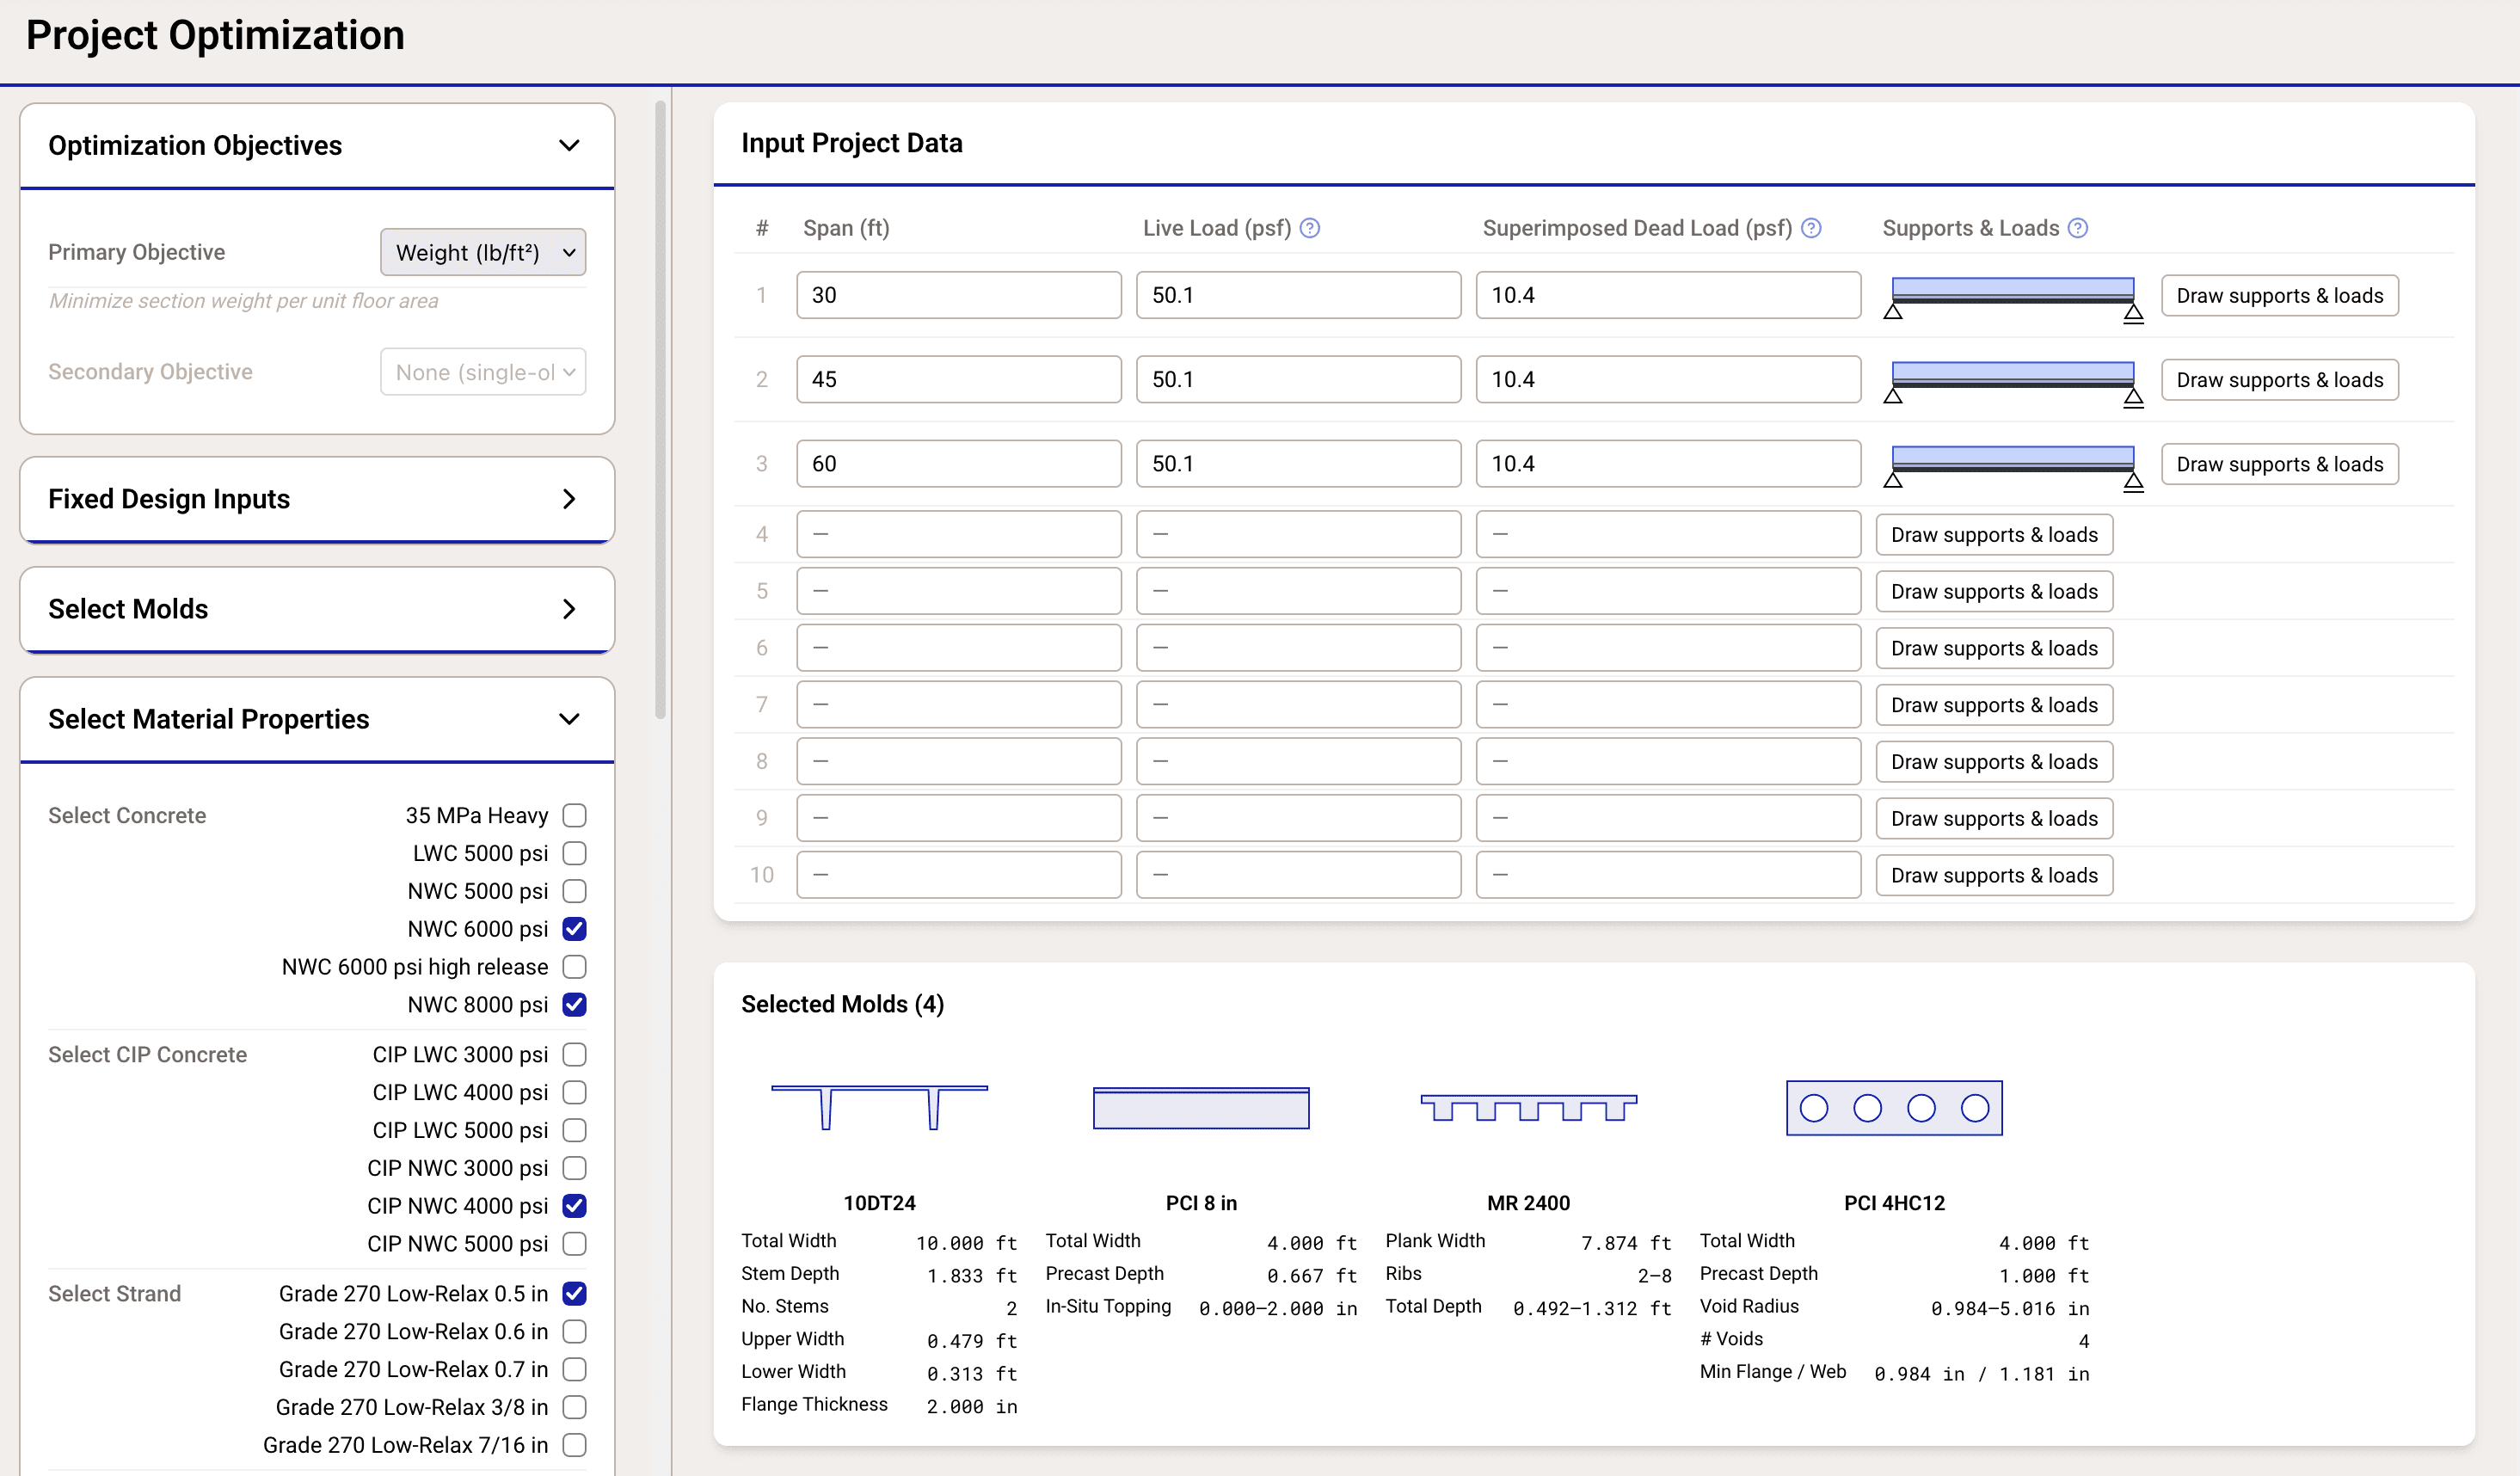This screenshot has height=1476, width=2520.
Task: Select the PCI 8 in slab shape
Action: pyautogui.click(x=1201, y=1108)
